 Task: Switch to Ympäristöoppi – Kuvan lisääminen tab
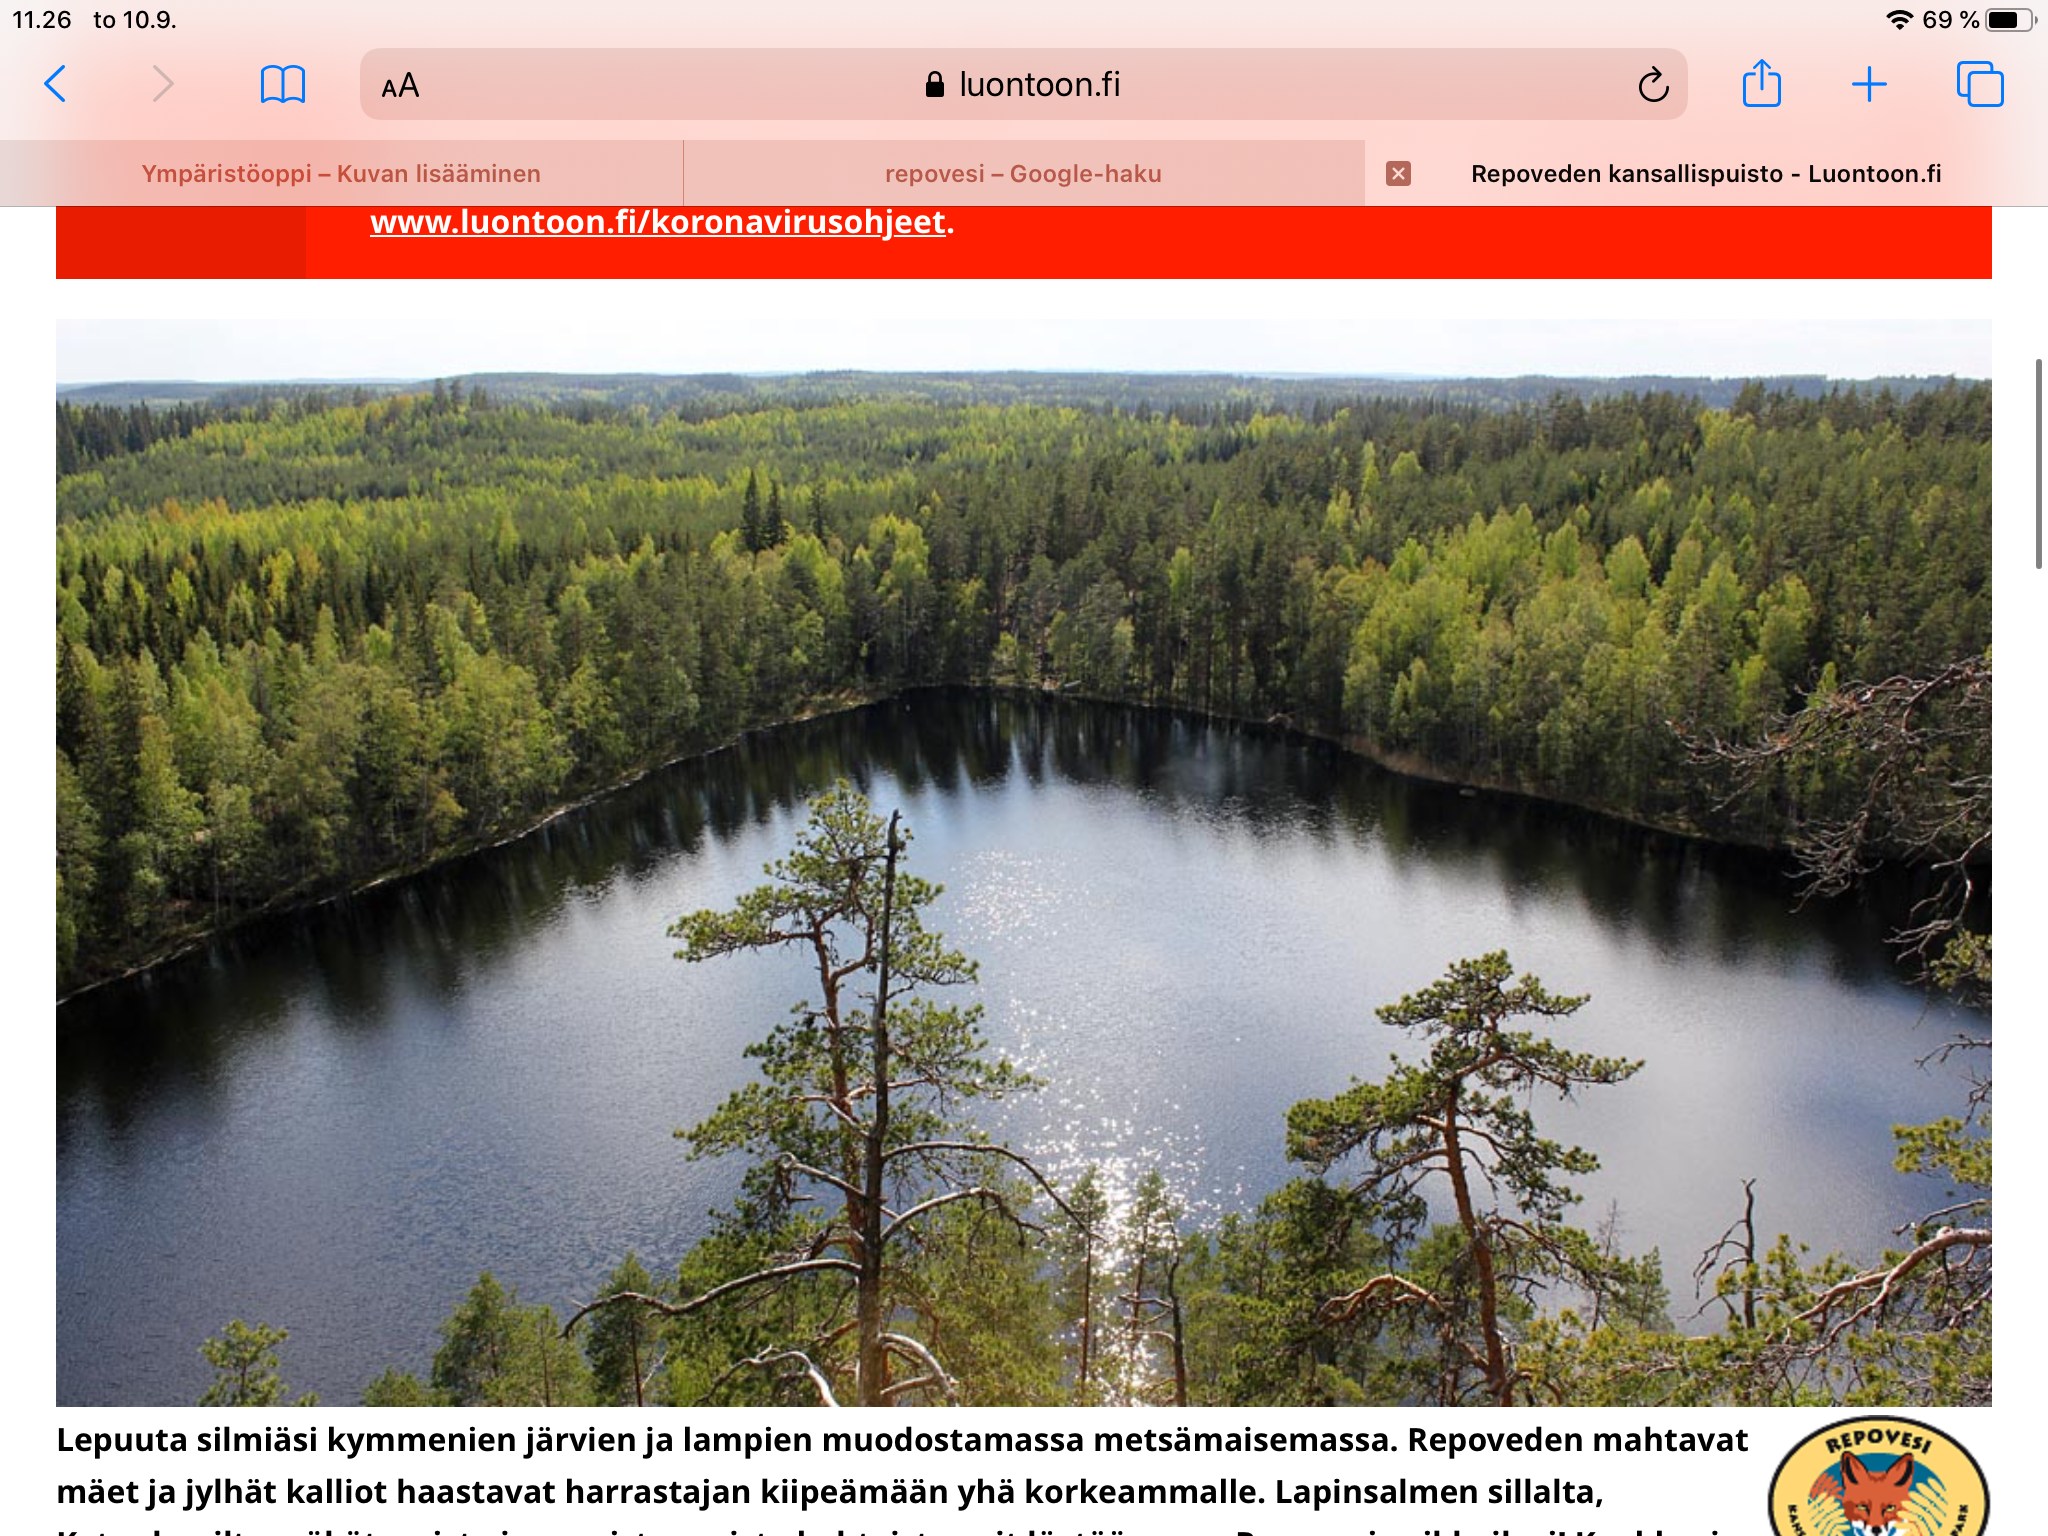pos(341,174)
